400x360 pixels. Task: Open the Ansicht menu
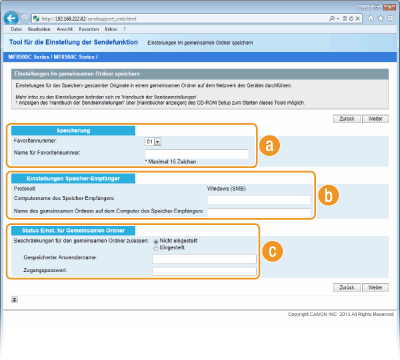(64, 29)
